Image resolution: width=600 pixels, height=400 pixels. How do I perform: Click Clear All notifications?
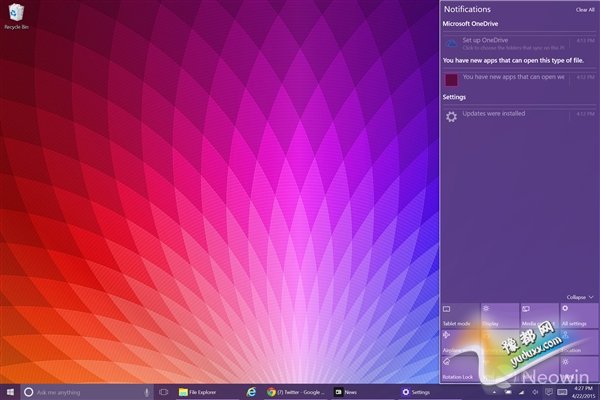(x=585, y=9)
